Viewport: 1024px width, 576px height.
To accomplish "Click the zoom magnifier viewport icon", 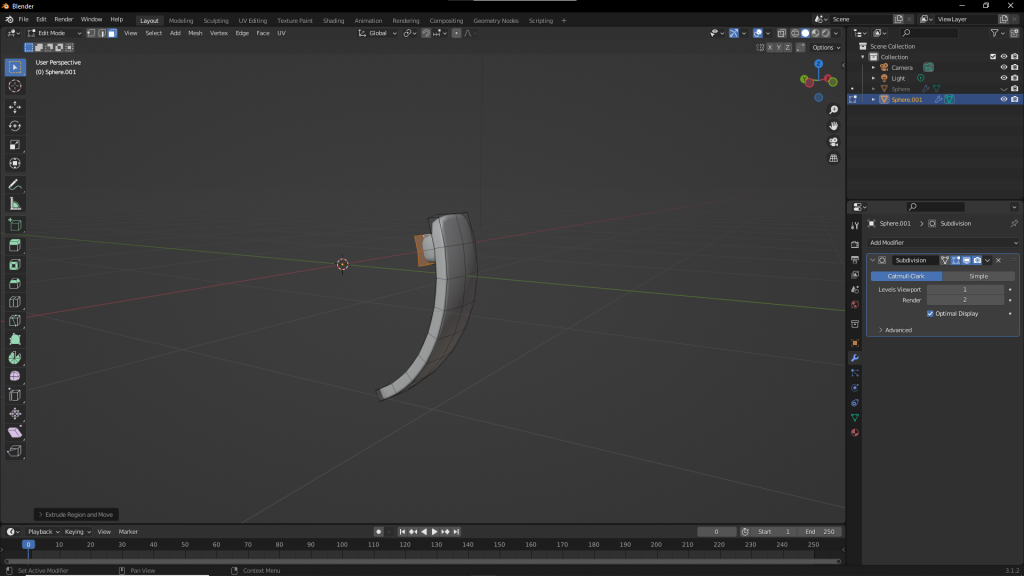I will (834, 110).
